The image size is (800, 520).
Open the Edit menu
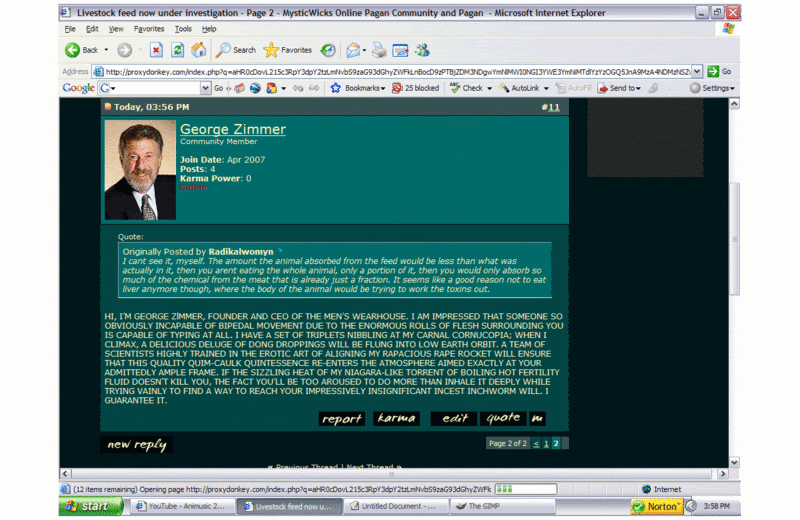(92, 29)
